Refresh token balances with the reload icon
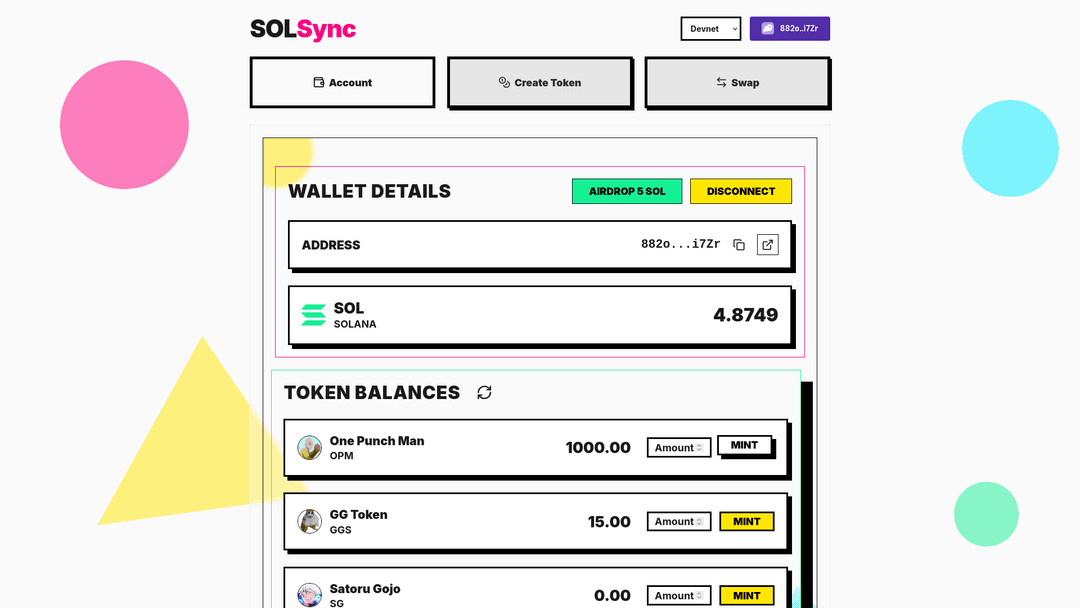This screenshot has height=608, width=1080. [484, 392]
